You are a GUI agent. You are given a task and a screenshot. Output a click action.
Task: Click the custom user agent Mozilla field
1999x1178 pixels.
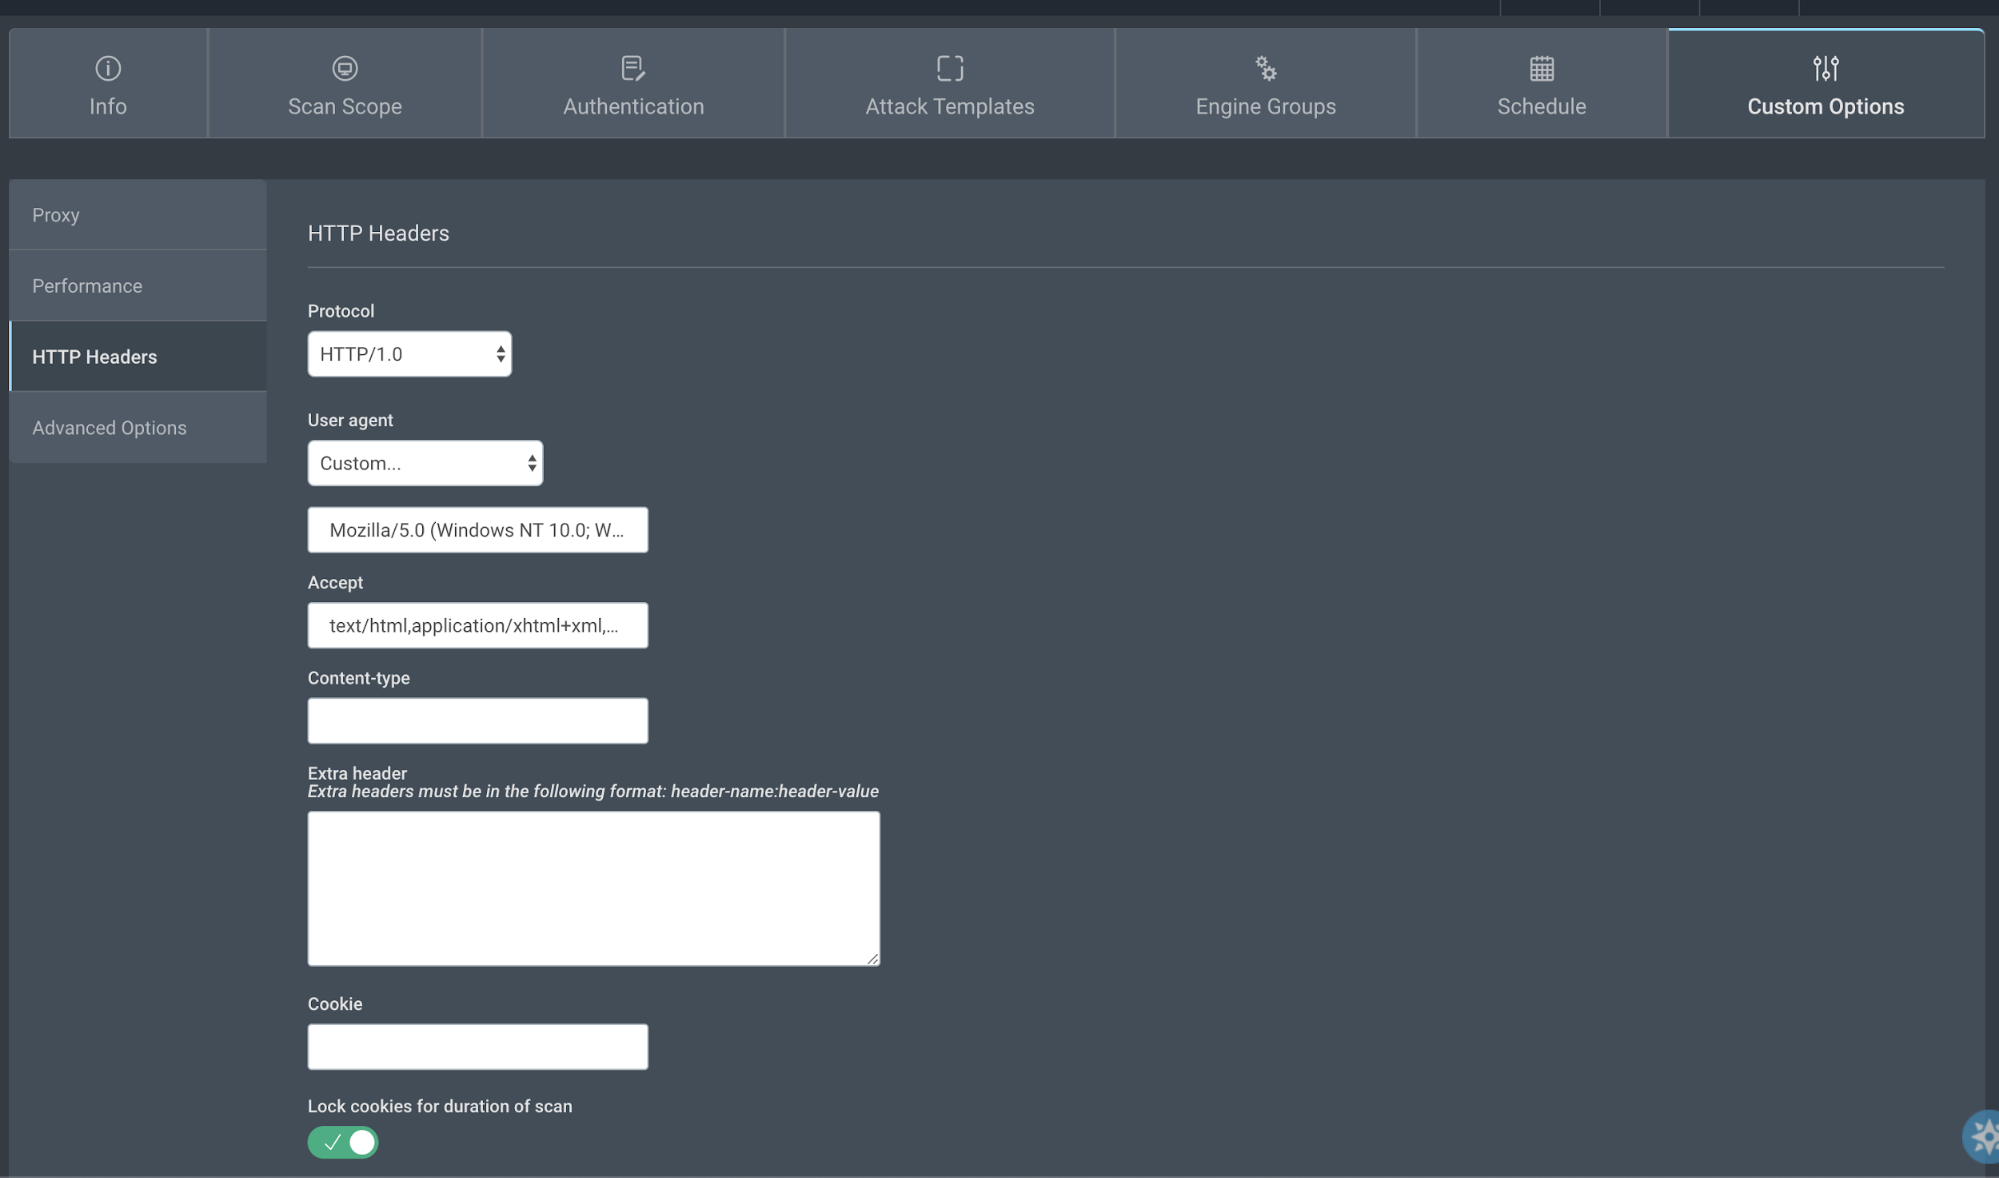pyautogui.click(x=477, y=530)
